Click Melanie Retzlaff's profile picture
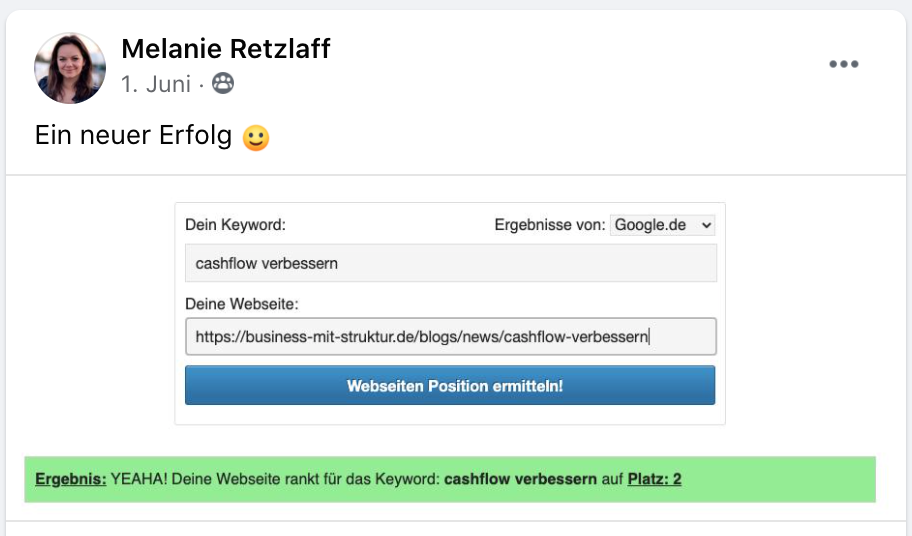The width and height of the screenshot is (912, 536). click(70, 68)
